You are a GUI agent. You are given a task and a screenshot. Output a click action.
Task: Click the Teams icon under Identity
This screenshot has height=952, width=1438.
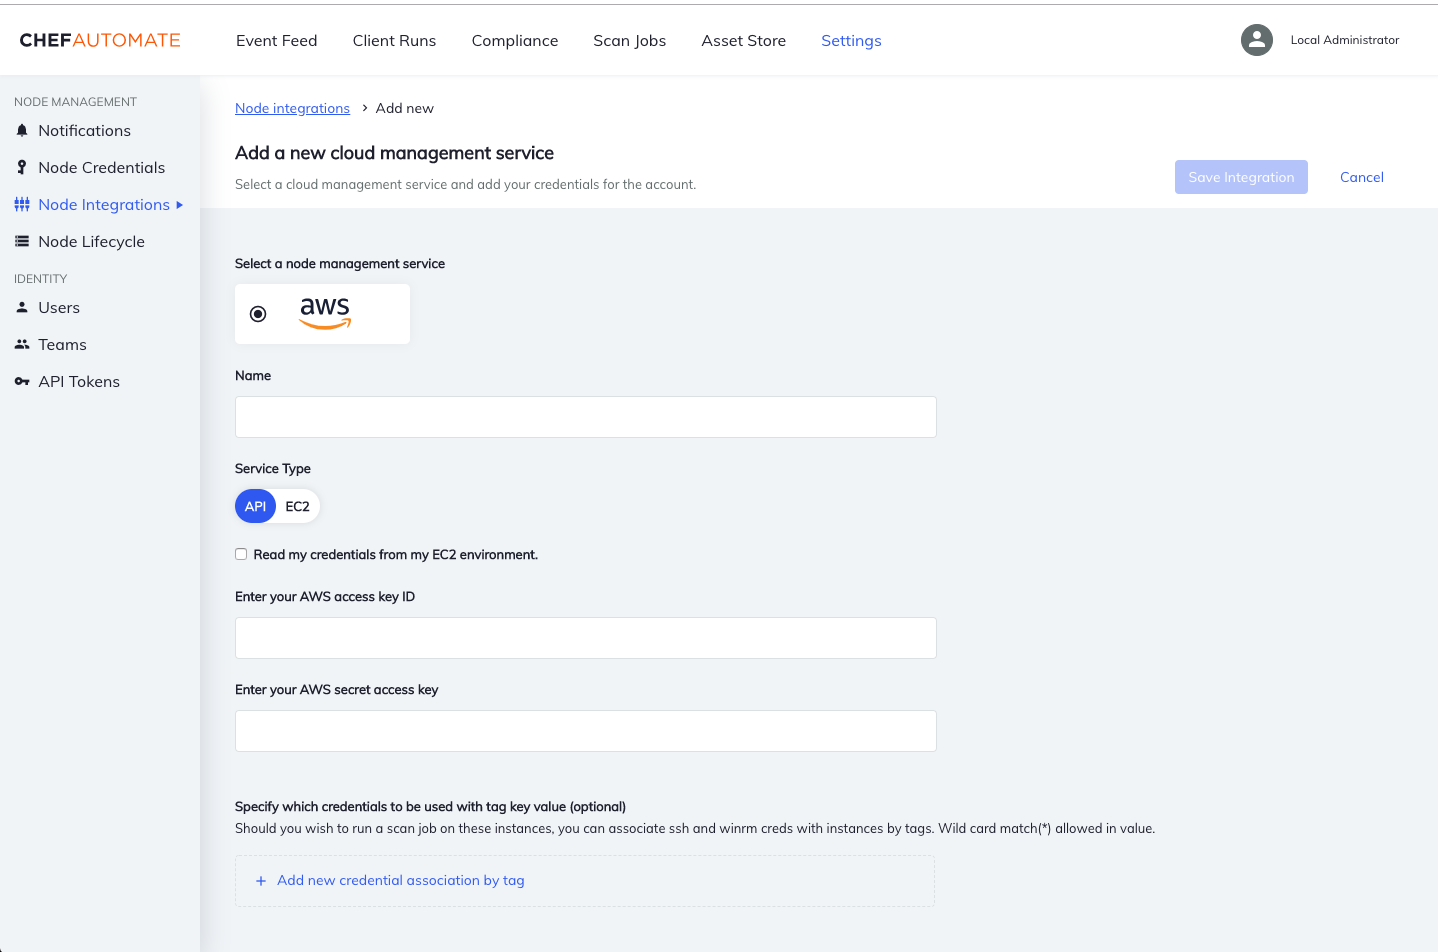21,344
